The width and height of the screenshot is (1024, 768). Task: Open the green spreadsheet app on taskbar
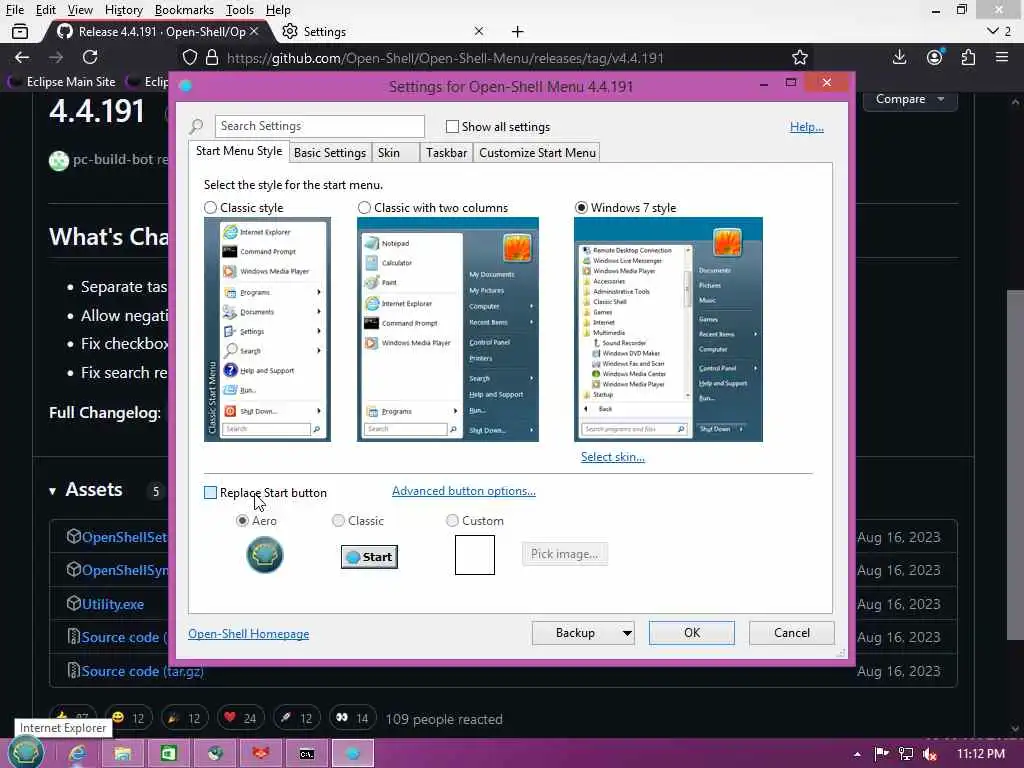pos(168,754)
